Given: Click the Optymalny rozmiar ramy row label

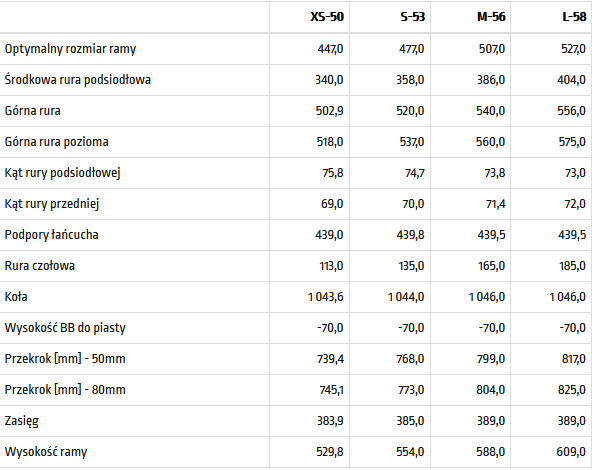Looking at the screenshot, I should click(70, 49).
